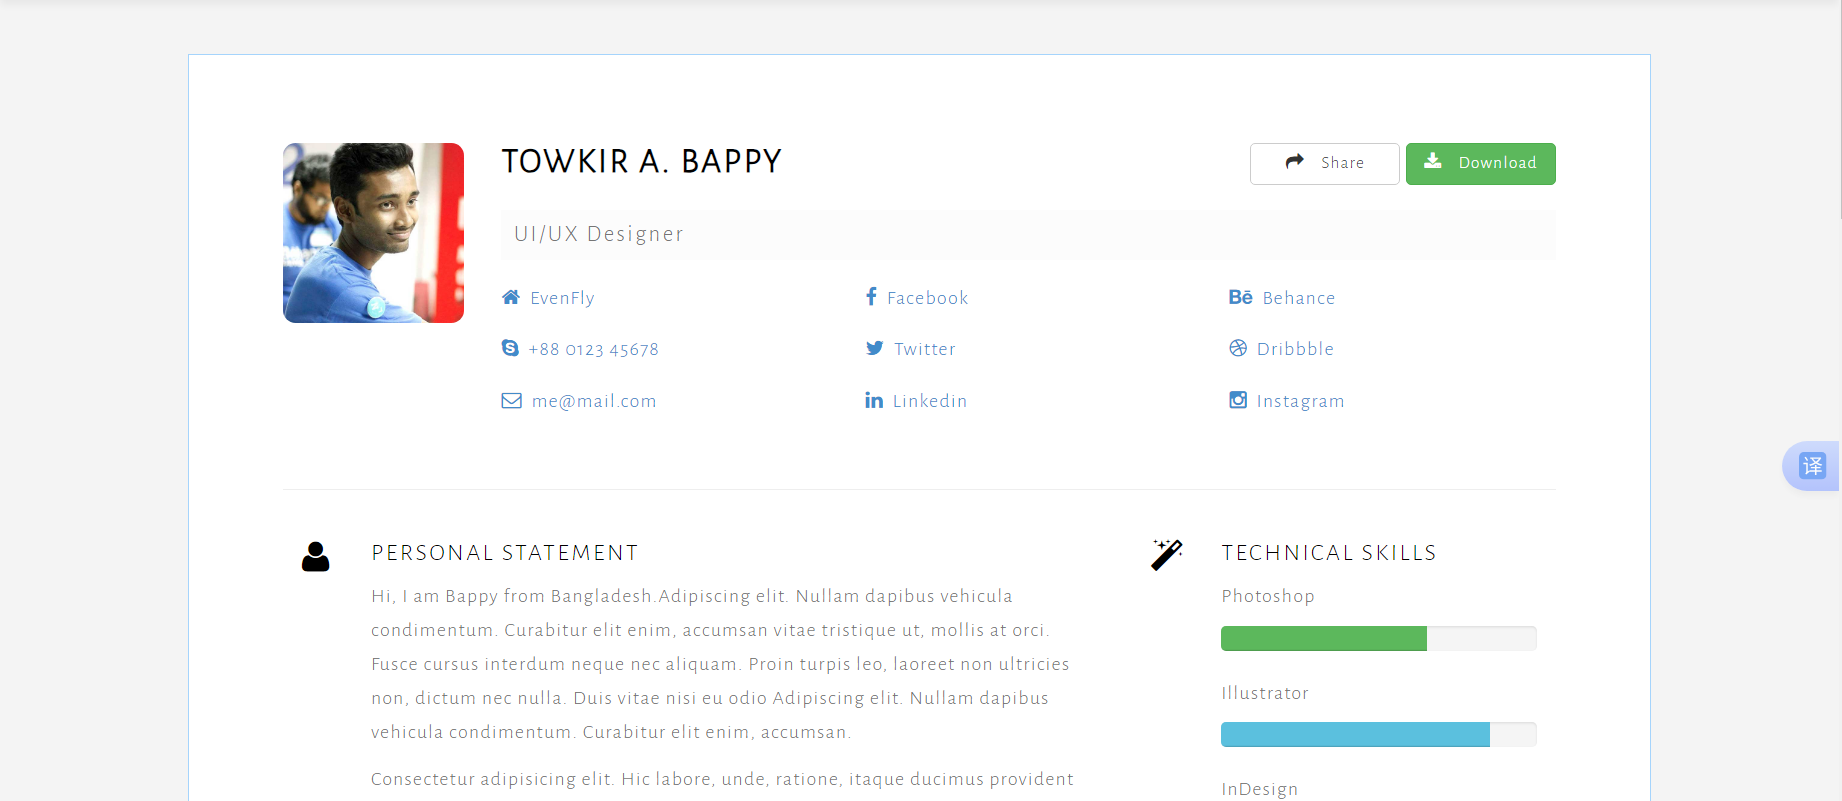Click the green Photoshop skill progress bar
Image resolution: width=1842 pixels, height=801 pixels.
(1323, 638)
